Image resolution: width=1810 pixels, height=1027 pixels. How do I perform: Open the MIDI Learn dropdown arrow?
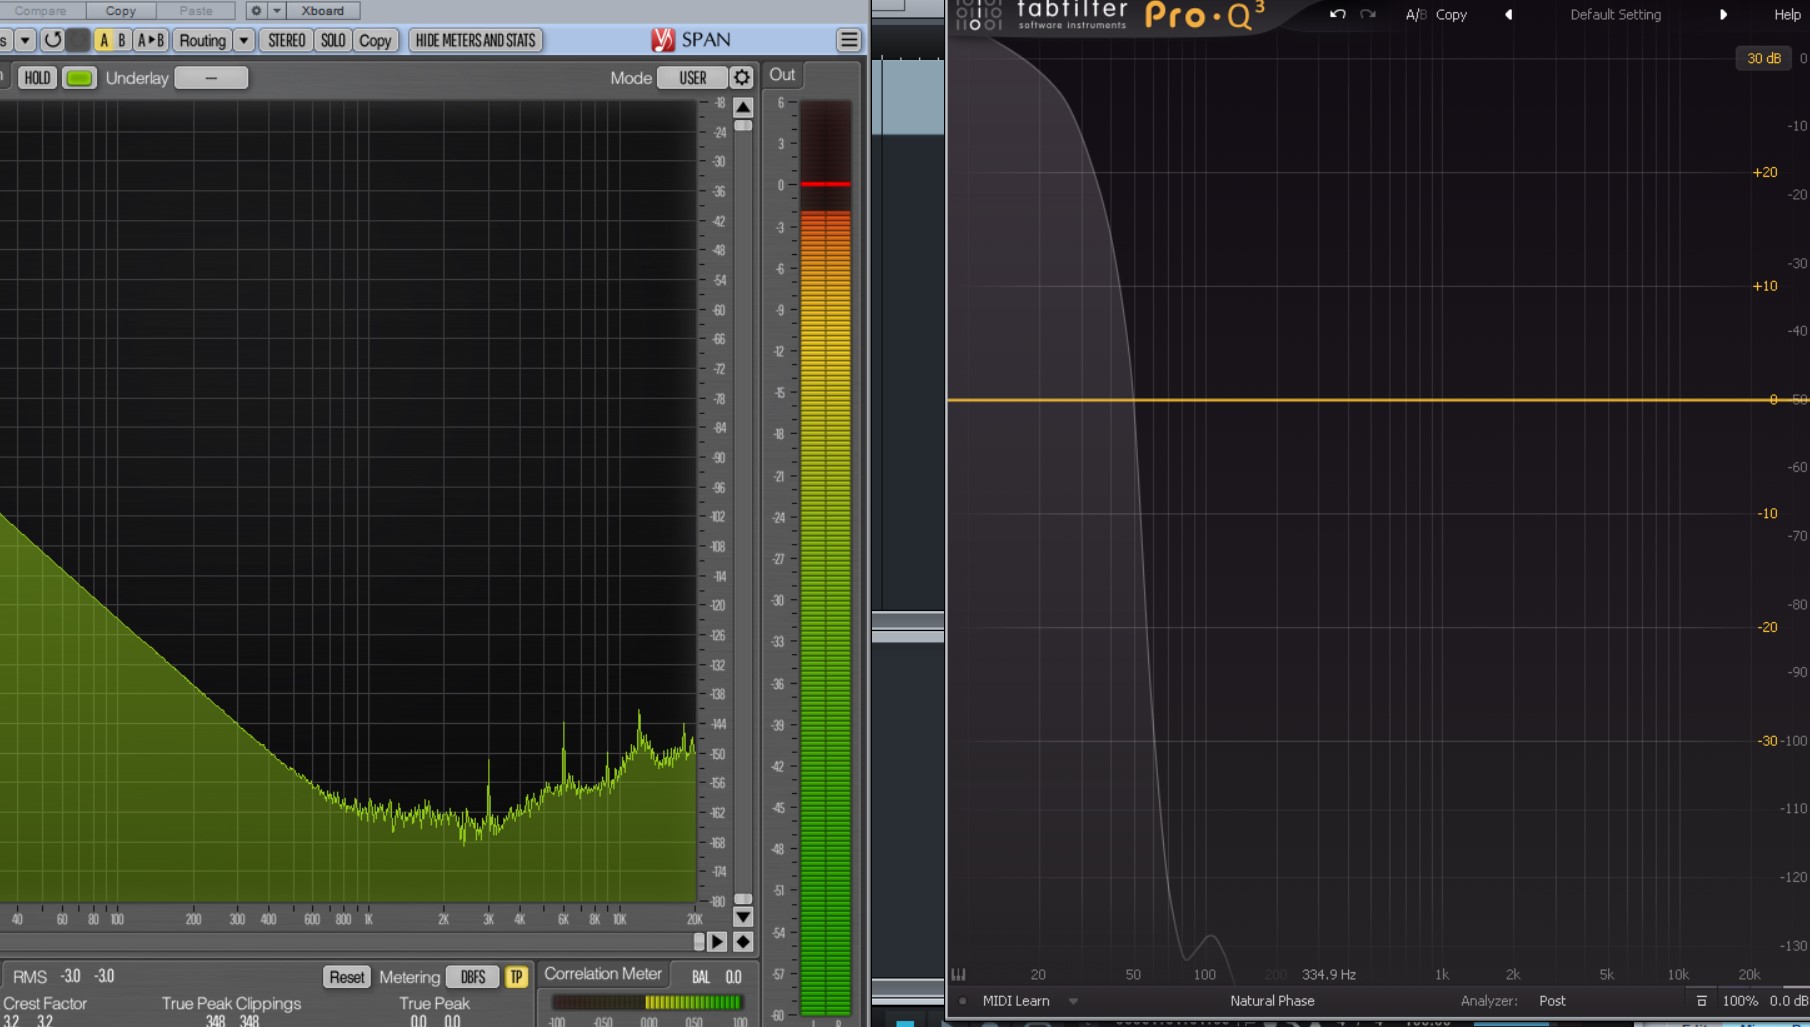(1073, 1000)
